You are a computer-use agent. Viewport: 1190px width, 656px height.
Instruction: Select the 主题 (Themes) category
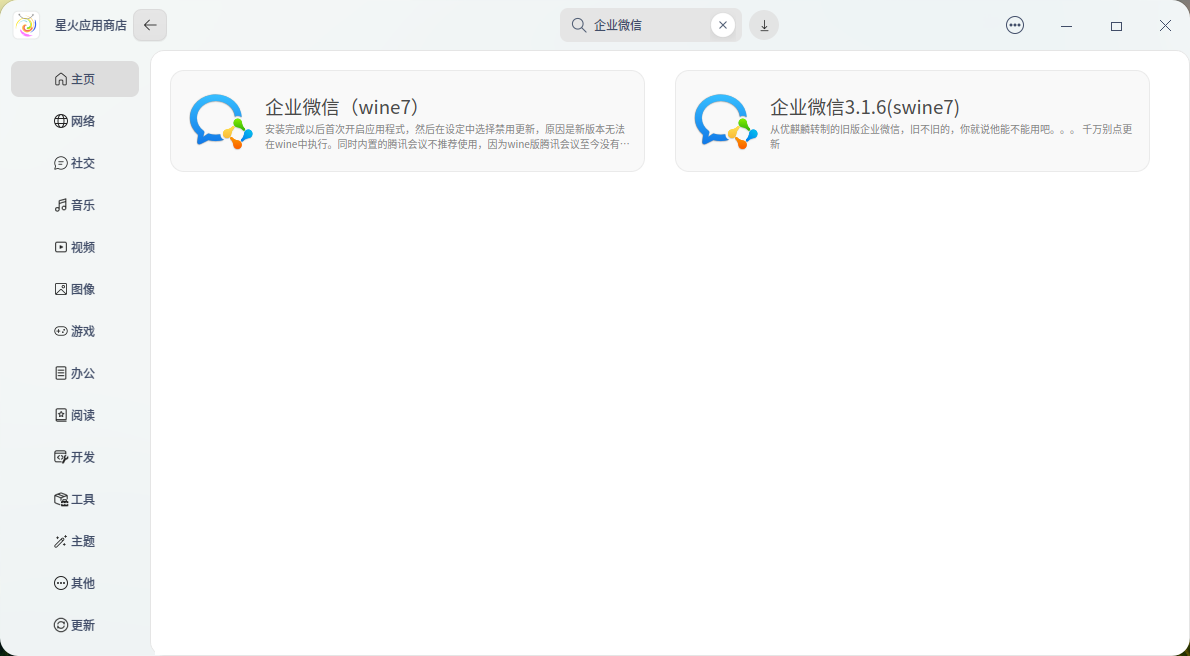tap(74, 541)
